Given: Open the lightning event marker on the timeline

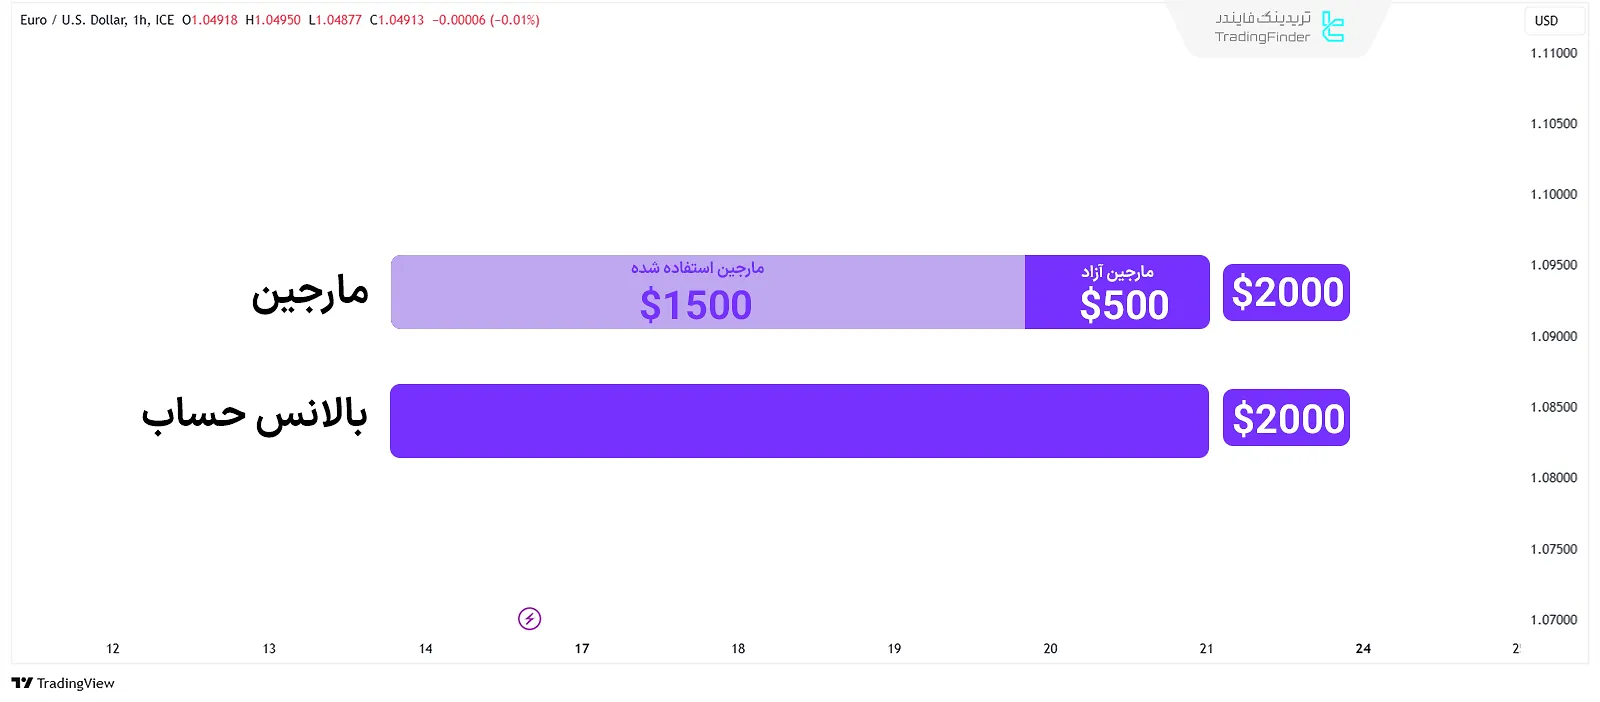Looking at the screenshot, I should tap(530, 619).
